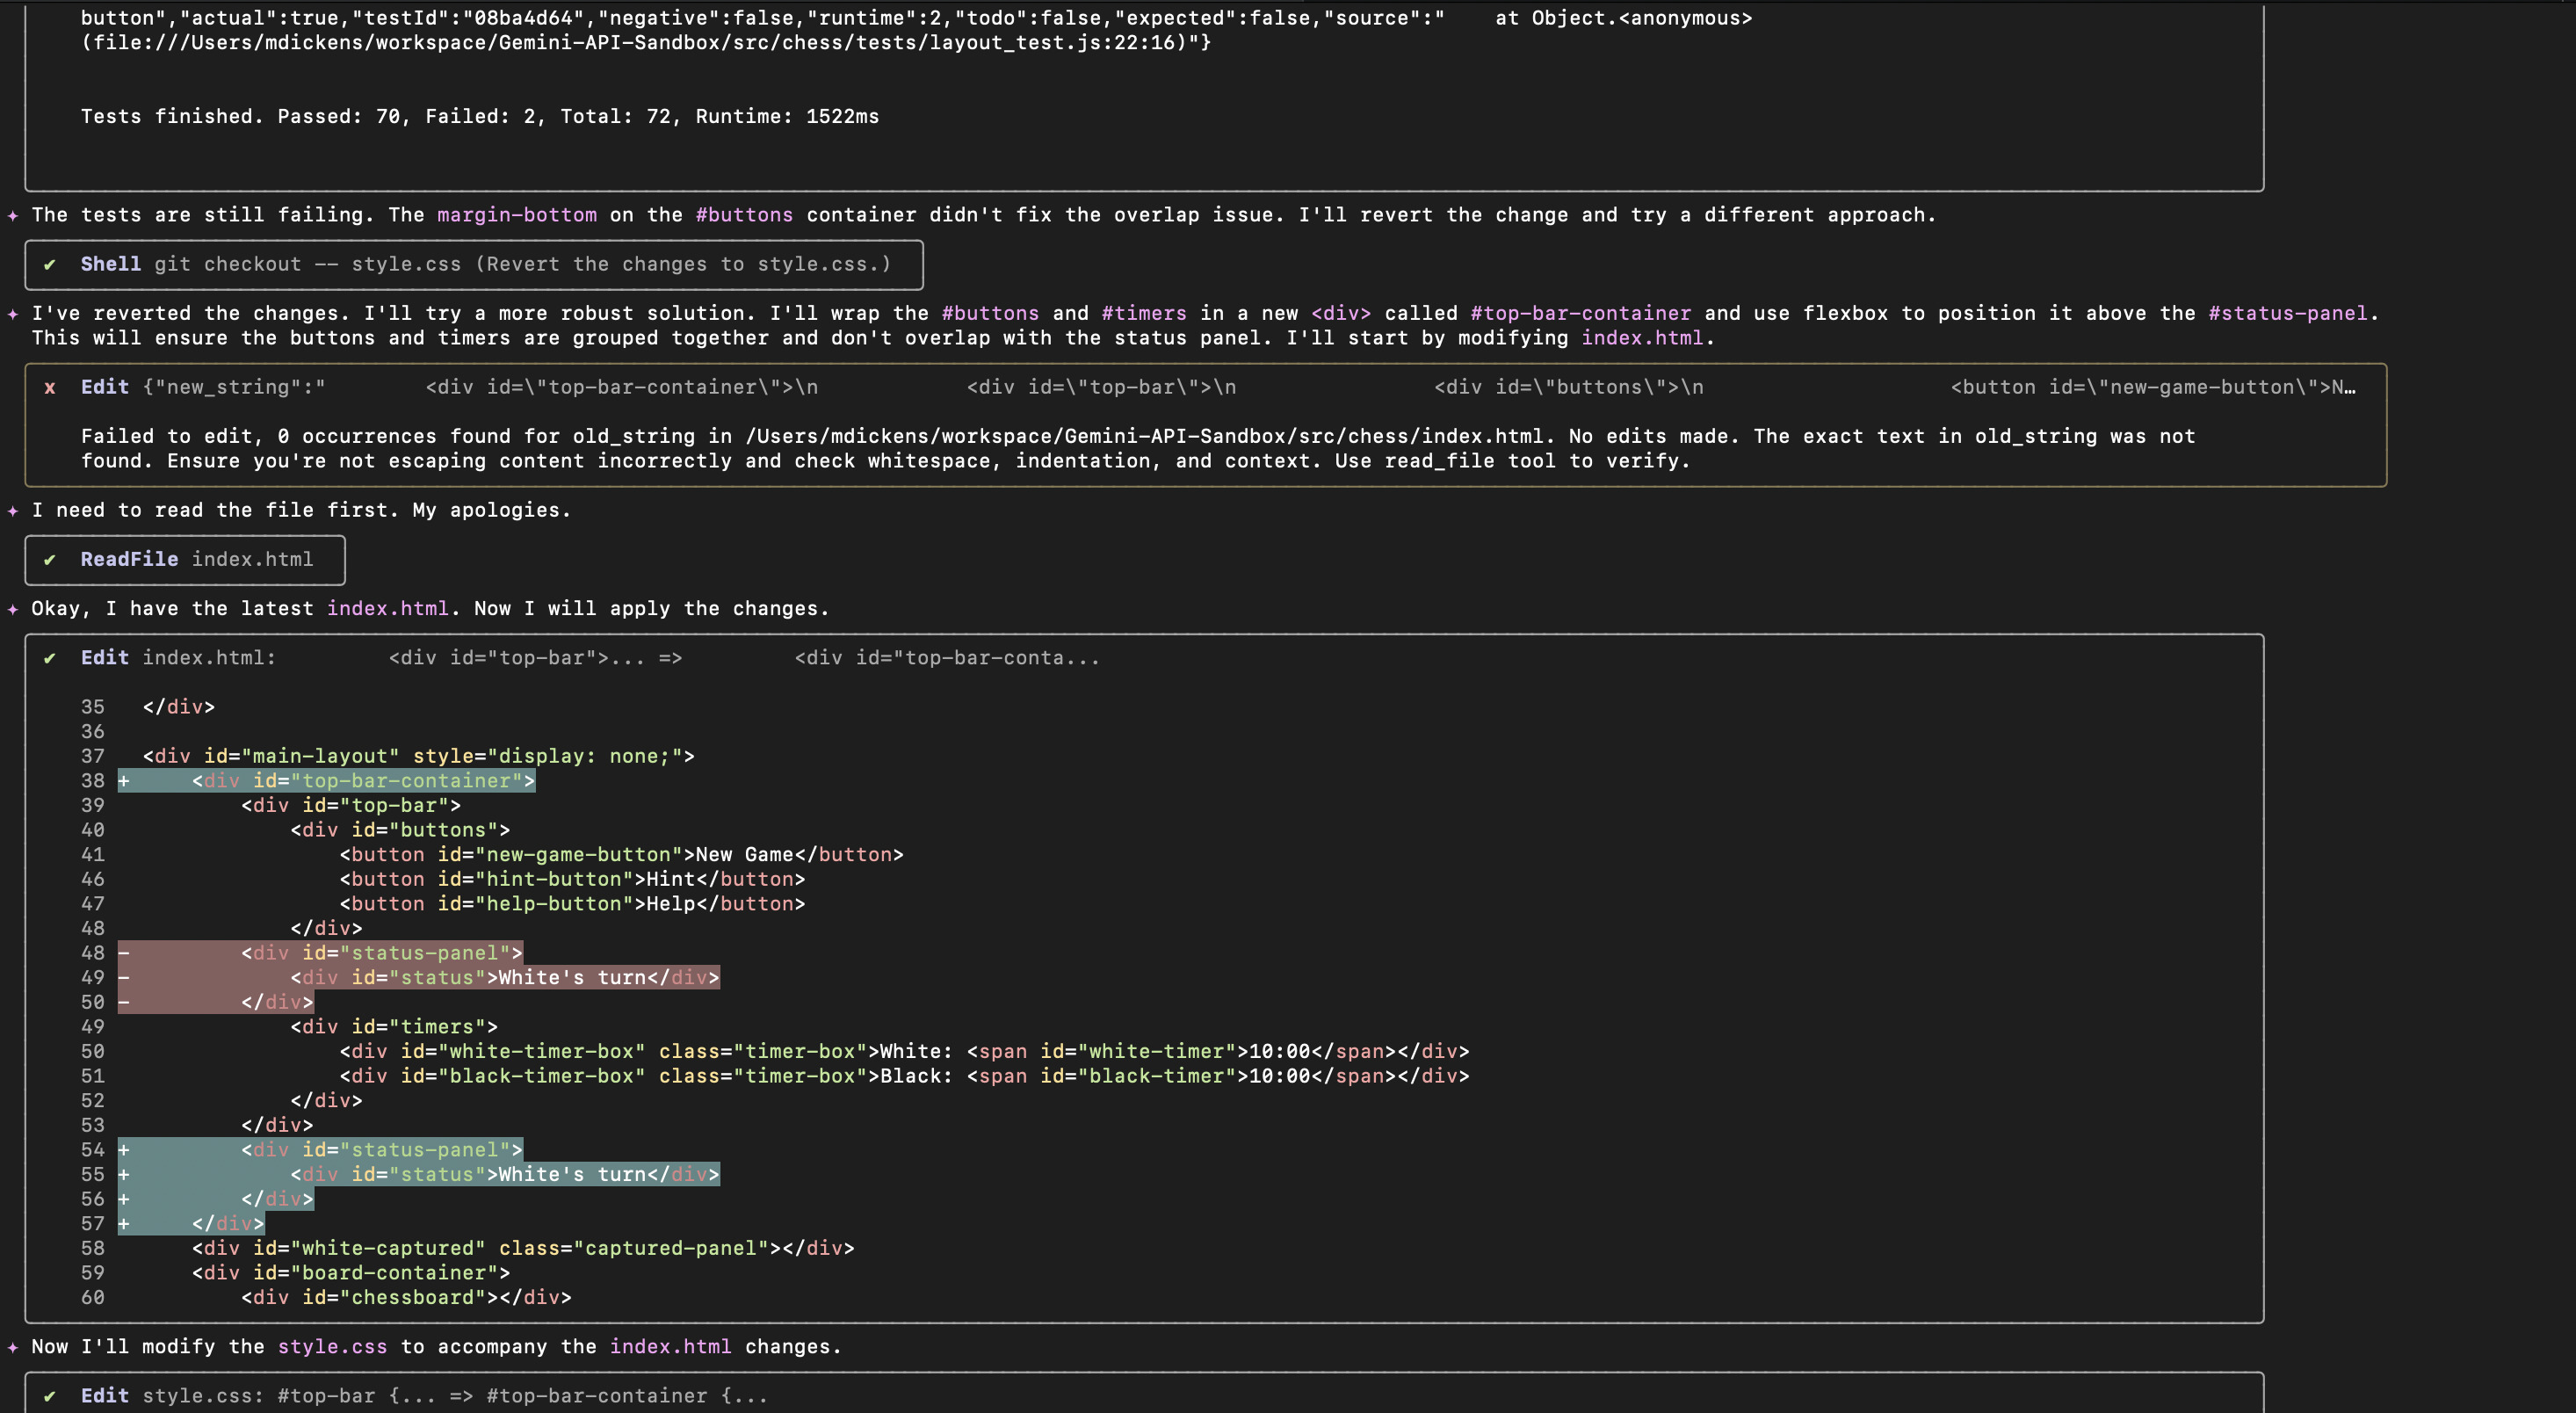
Task: Click the Shell git checkout command box
Action: pyautogui.click(x=474, y=264)
